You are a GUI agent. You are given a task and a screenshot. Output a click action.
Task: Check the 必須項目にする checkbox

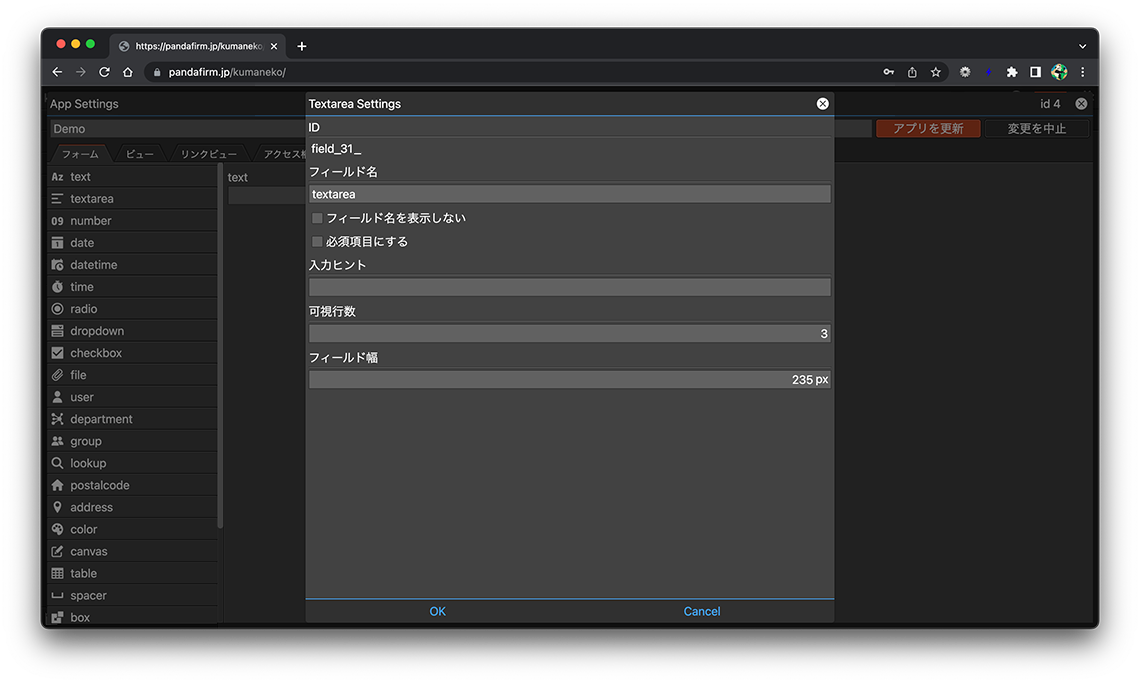tap(317, 242)
